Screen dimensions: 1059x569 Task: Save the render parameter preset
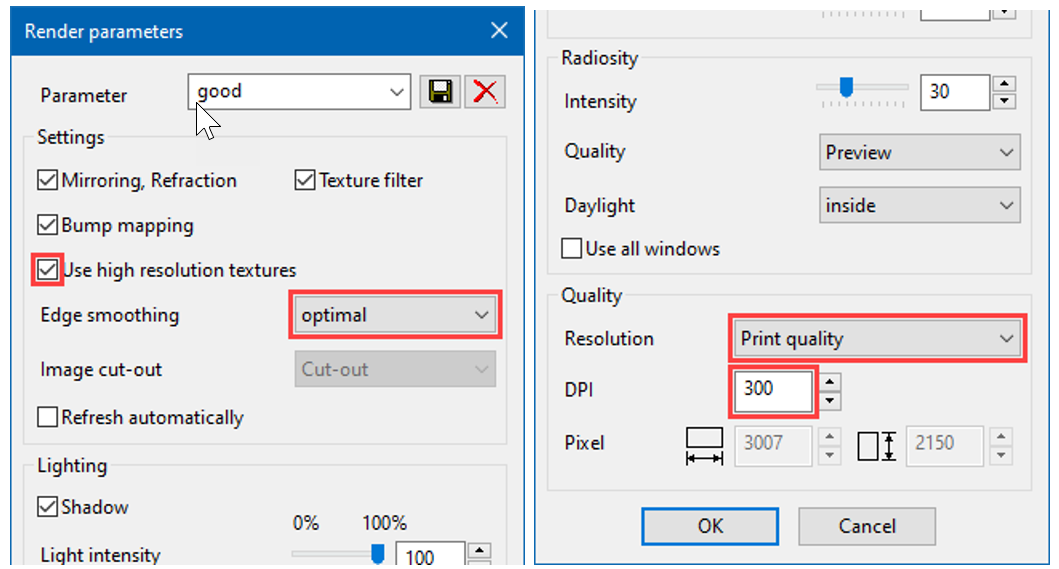(438, 92)
